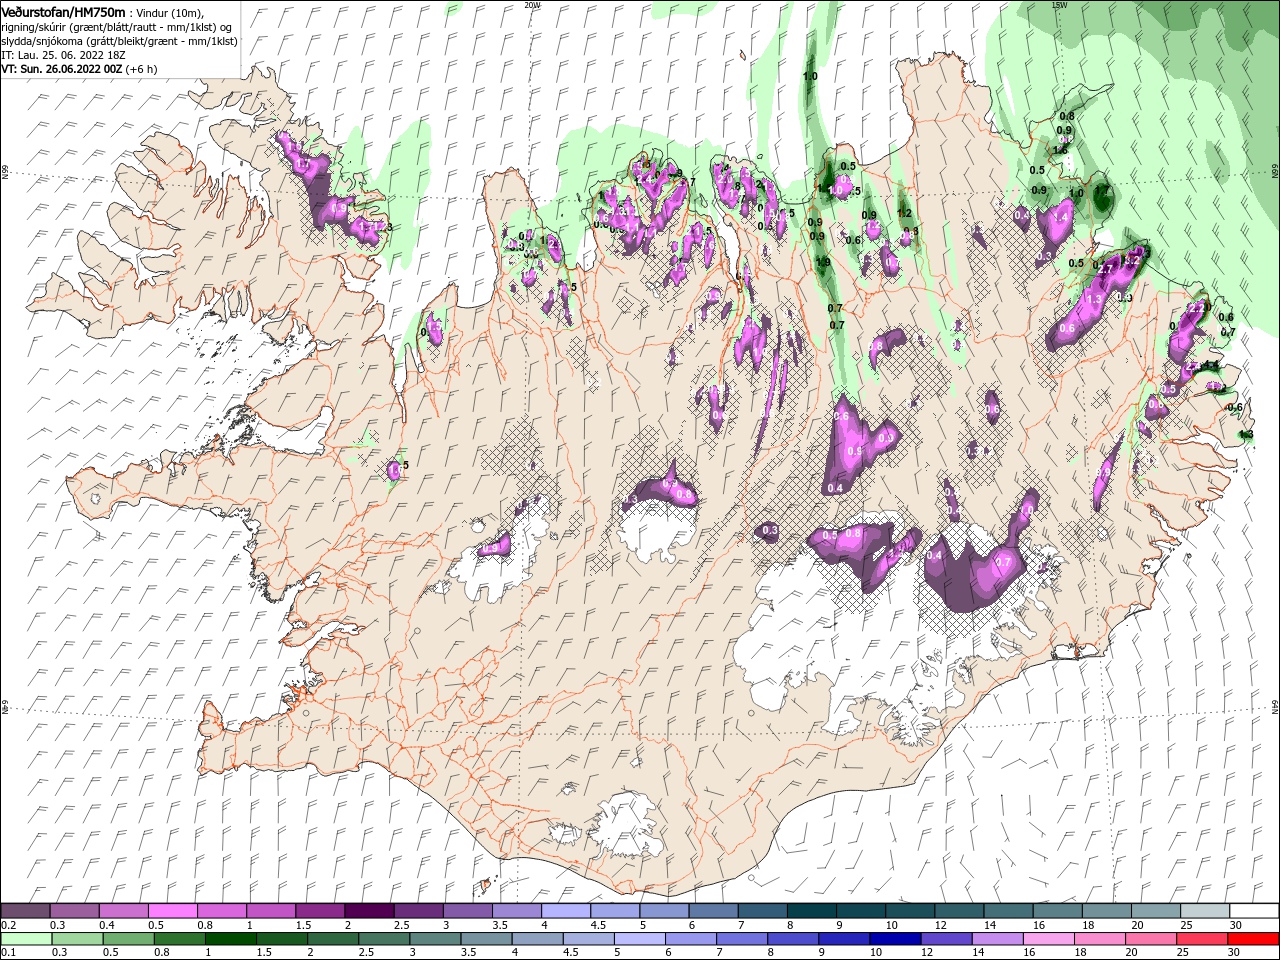Click the 'Veðurstofan/HM750m' title text
Image resolution: width=1280 pixels, height=960 pixels.
63,12
